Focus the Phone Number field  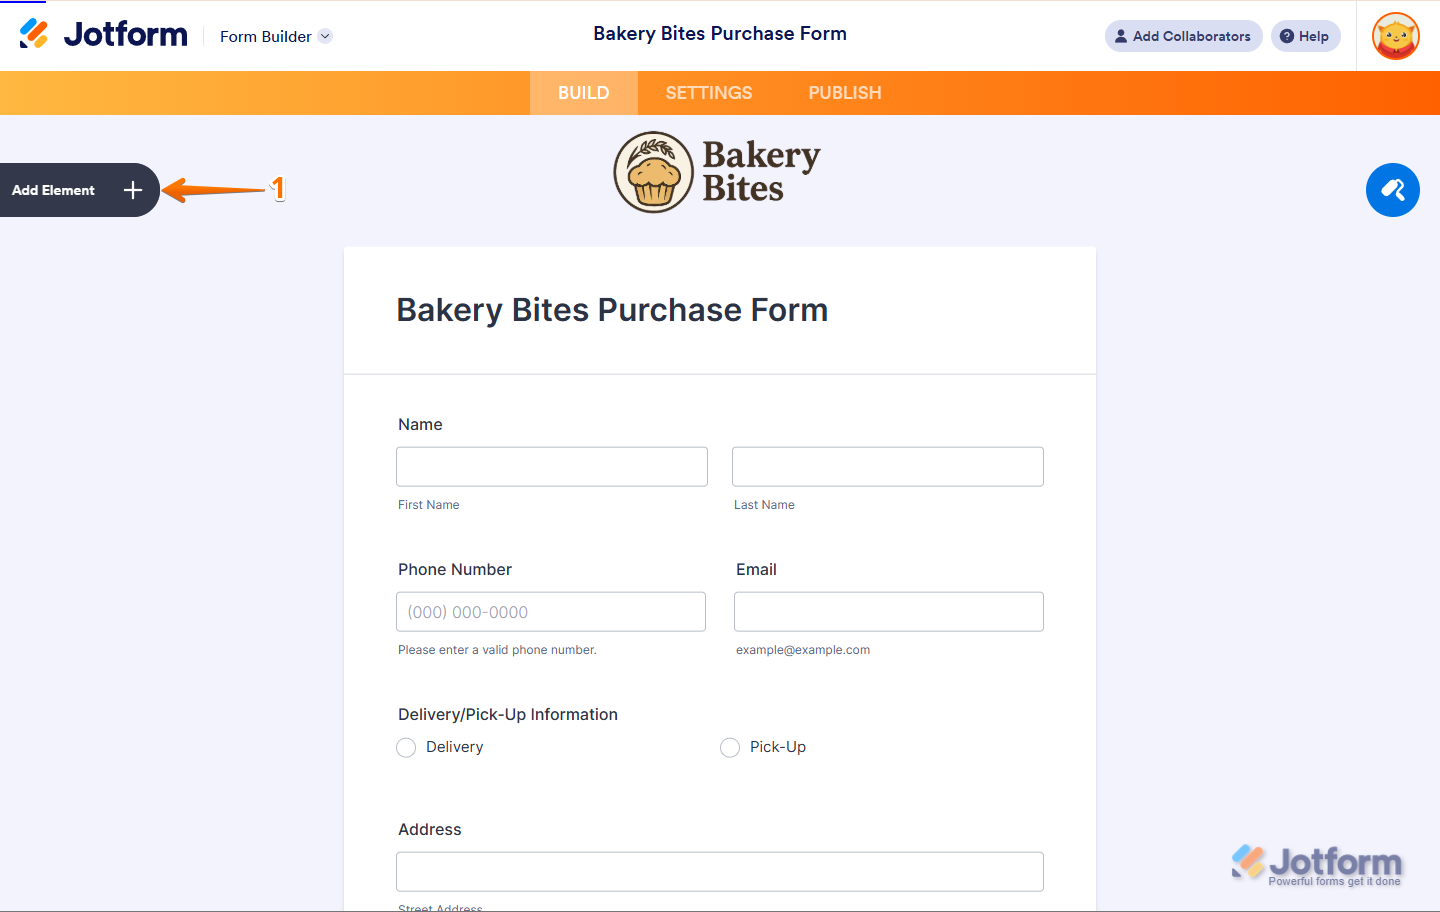tap(551, 612)
